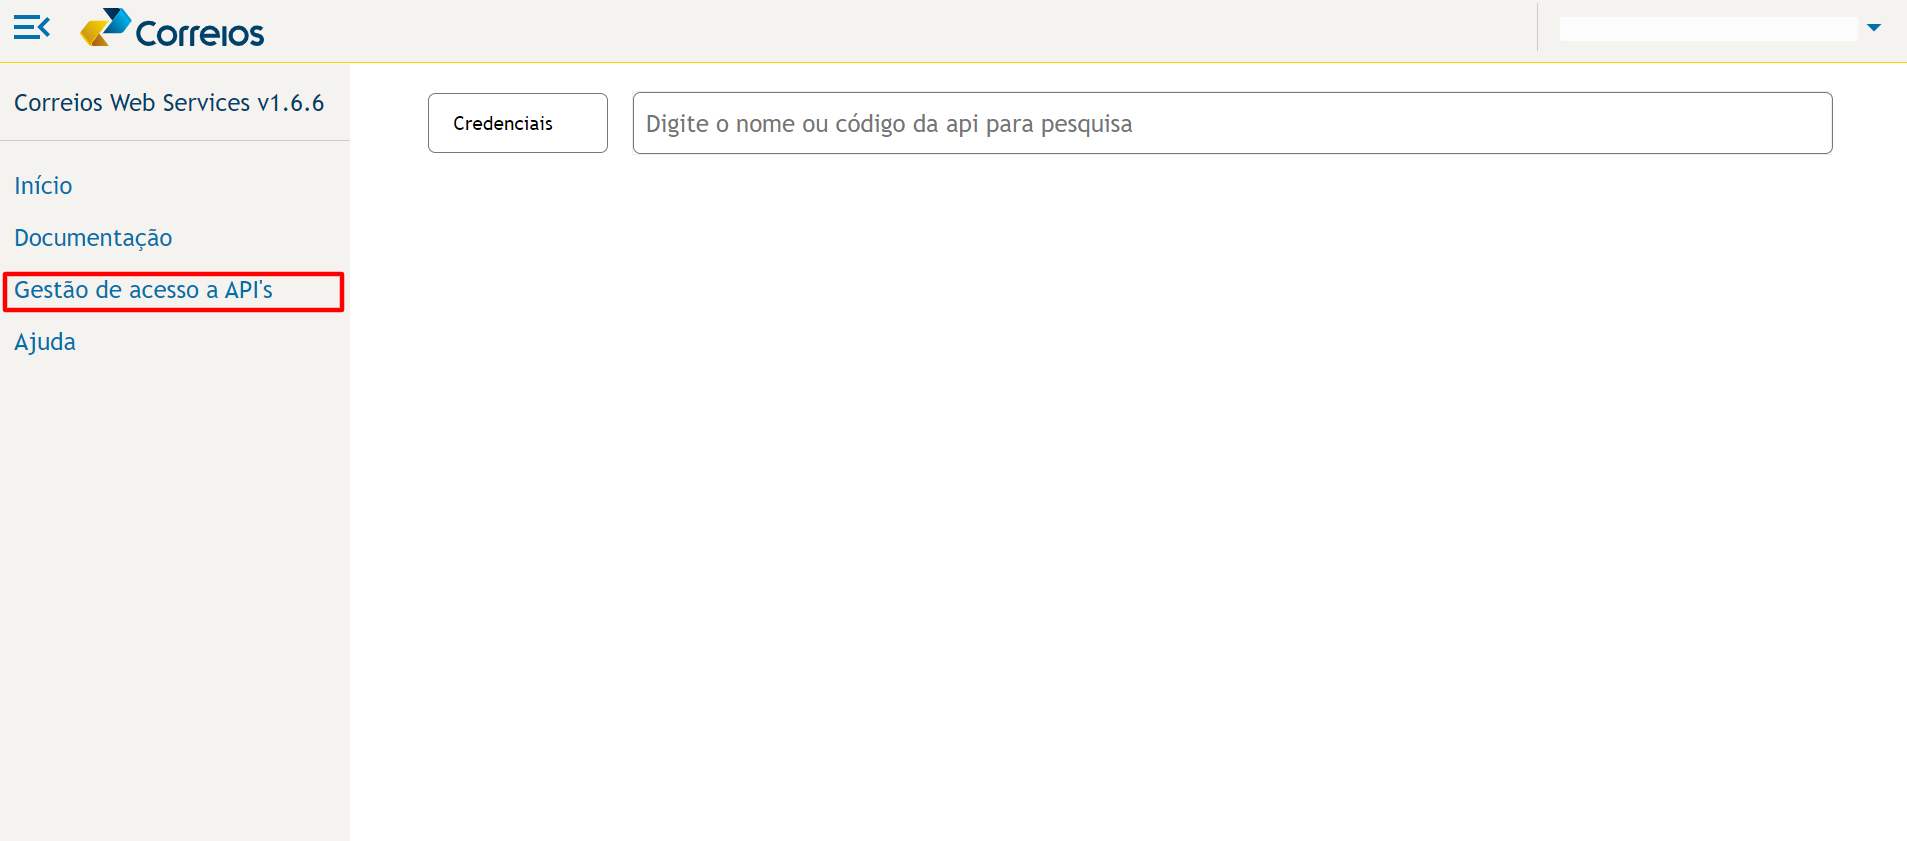Screen dimensions: 1907x841
Task: Click the Correios Web Services v1.6.6 title
Action: (169, 103)
